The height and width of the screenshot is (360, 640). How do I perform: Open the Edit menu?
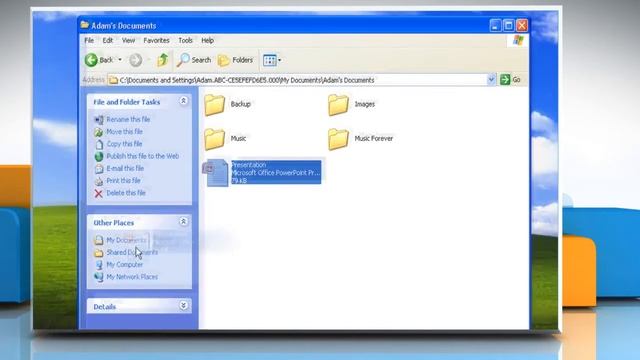click(x=108, y=40)
